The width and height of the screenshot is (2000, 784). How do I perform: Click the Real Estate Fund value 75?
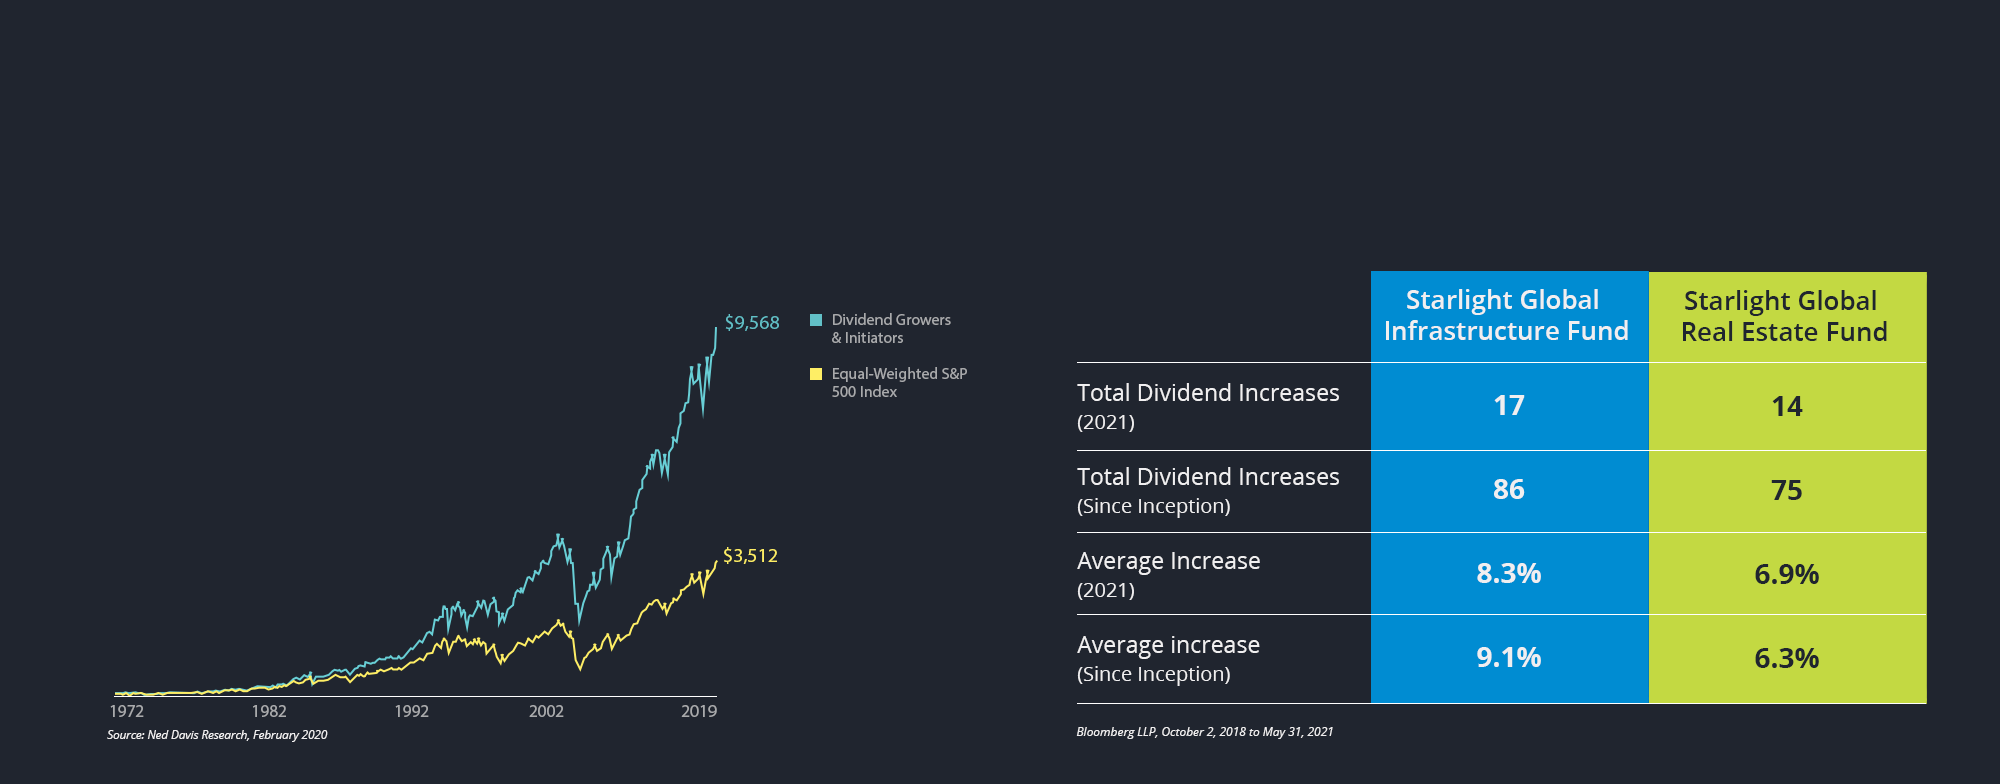[x=1787, y=491]
